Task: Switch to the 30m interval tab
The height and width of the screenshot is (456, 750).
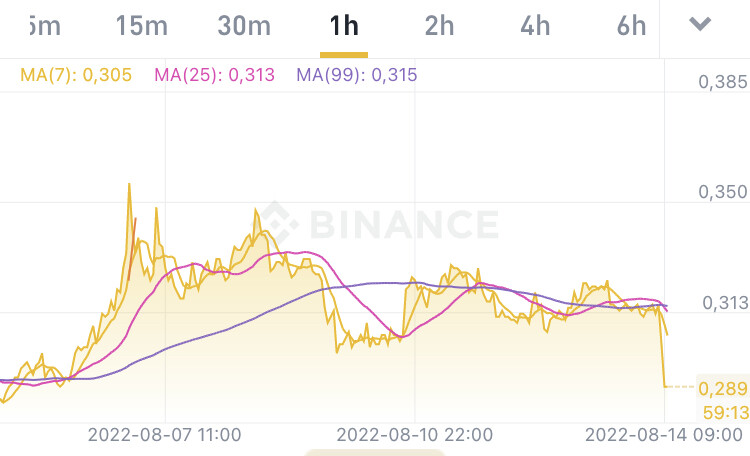Action: [x=244, y=26]
